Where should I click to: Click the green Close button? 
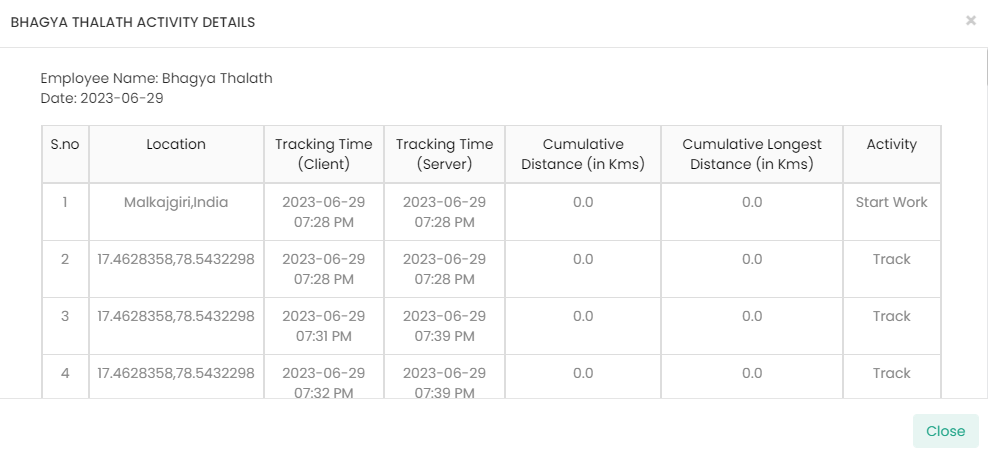pyautogui.click(x=945, y=431)
